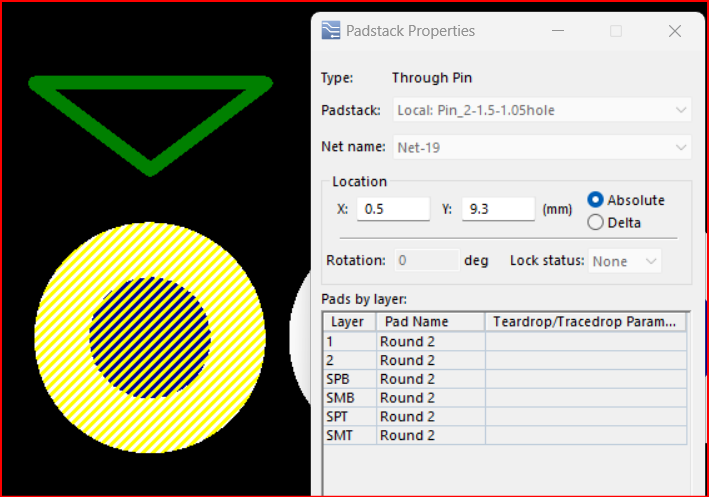Click the X location input field

396,209
